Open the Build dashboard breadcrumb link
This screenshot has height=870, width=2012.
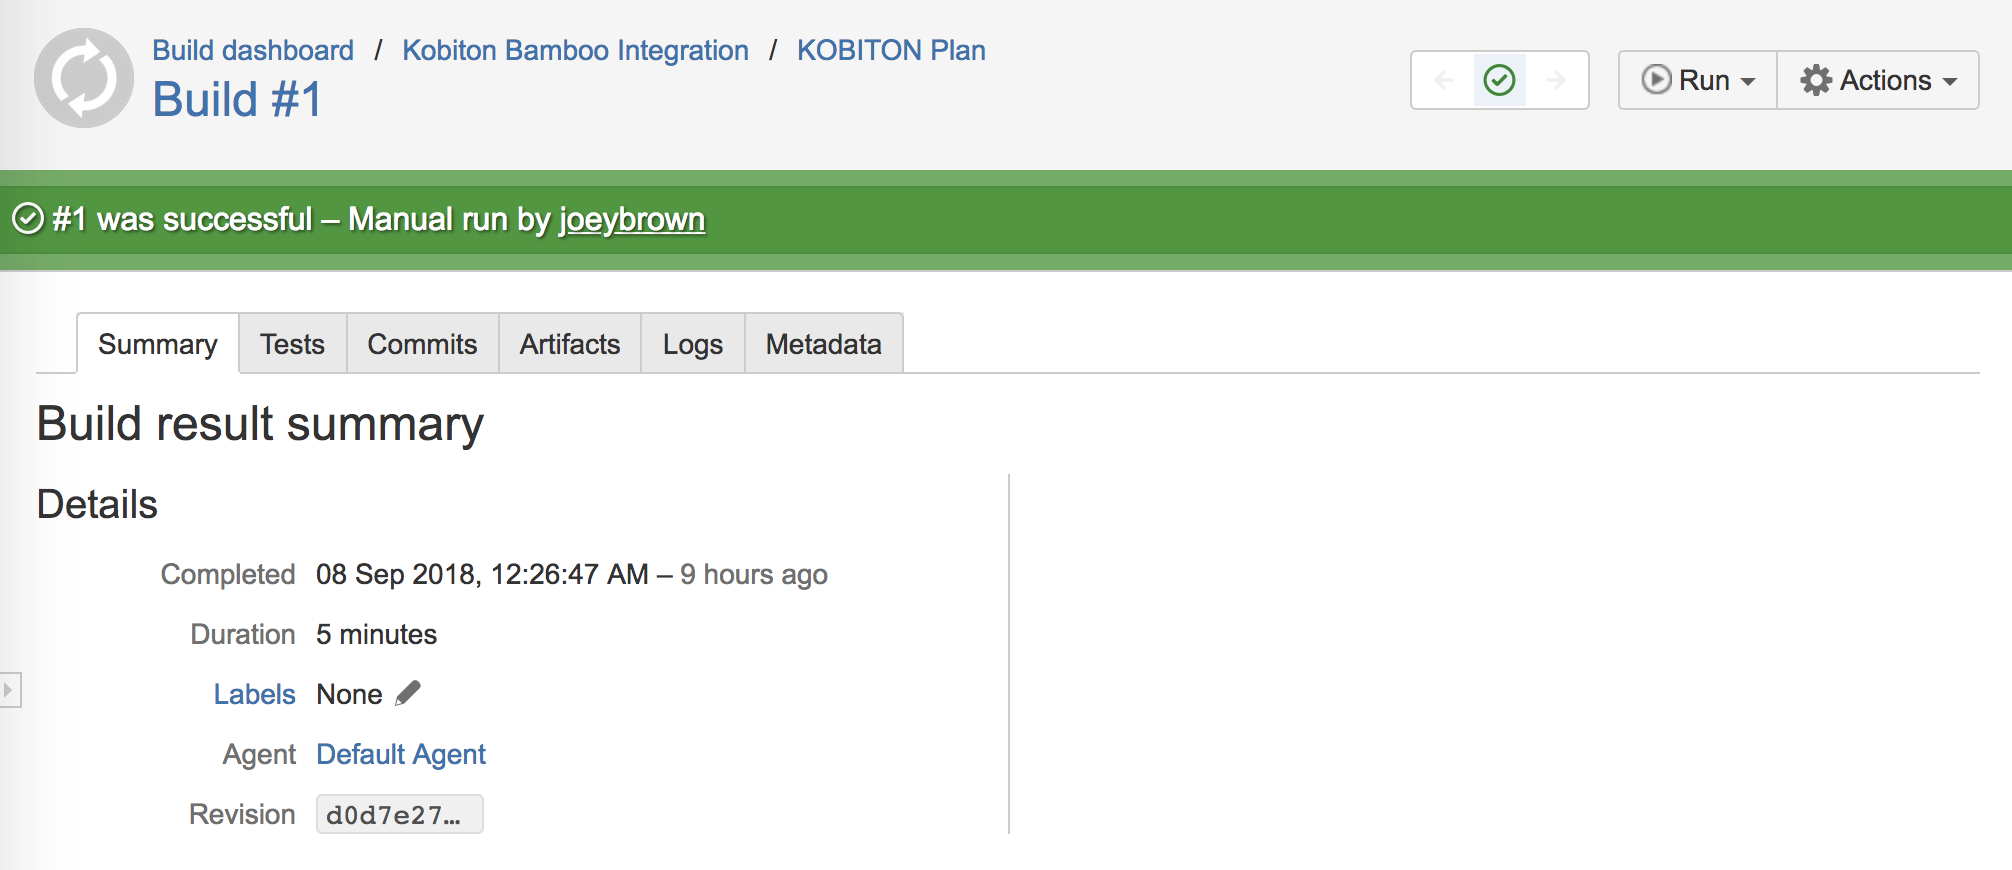point(253,50)
